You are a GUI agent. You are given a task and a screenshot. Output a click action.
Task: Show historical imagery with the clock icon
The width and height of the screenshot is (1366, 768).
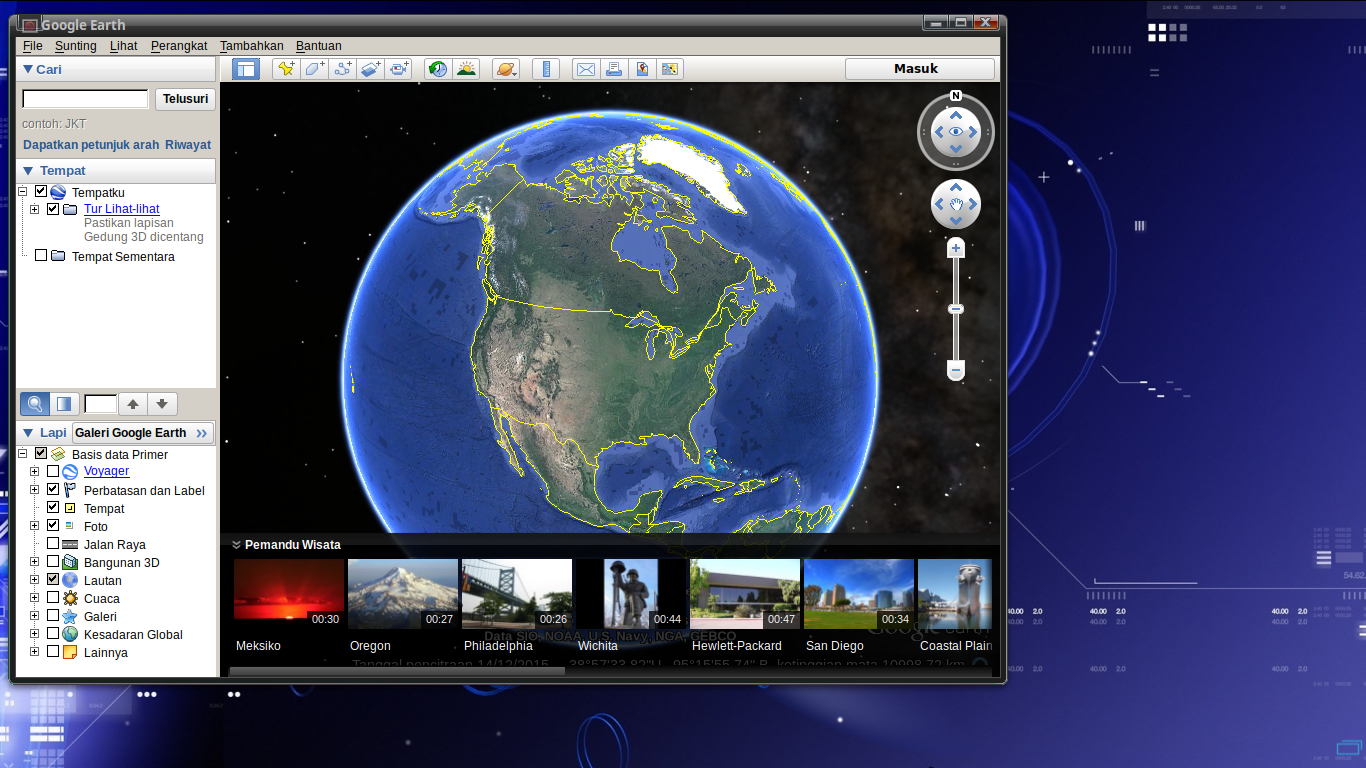[437, 69]
